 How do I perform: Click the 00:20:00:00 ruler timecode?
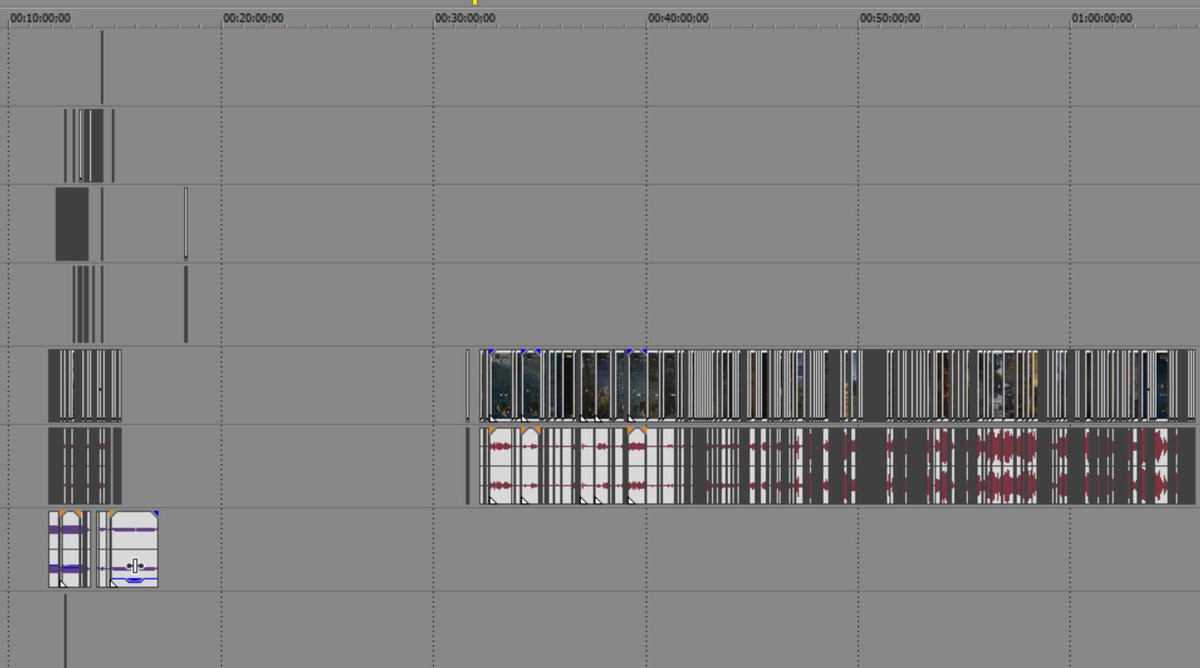click(253, 18)
